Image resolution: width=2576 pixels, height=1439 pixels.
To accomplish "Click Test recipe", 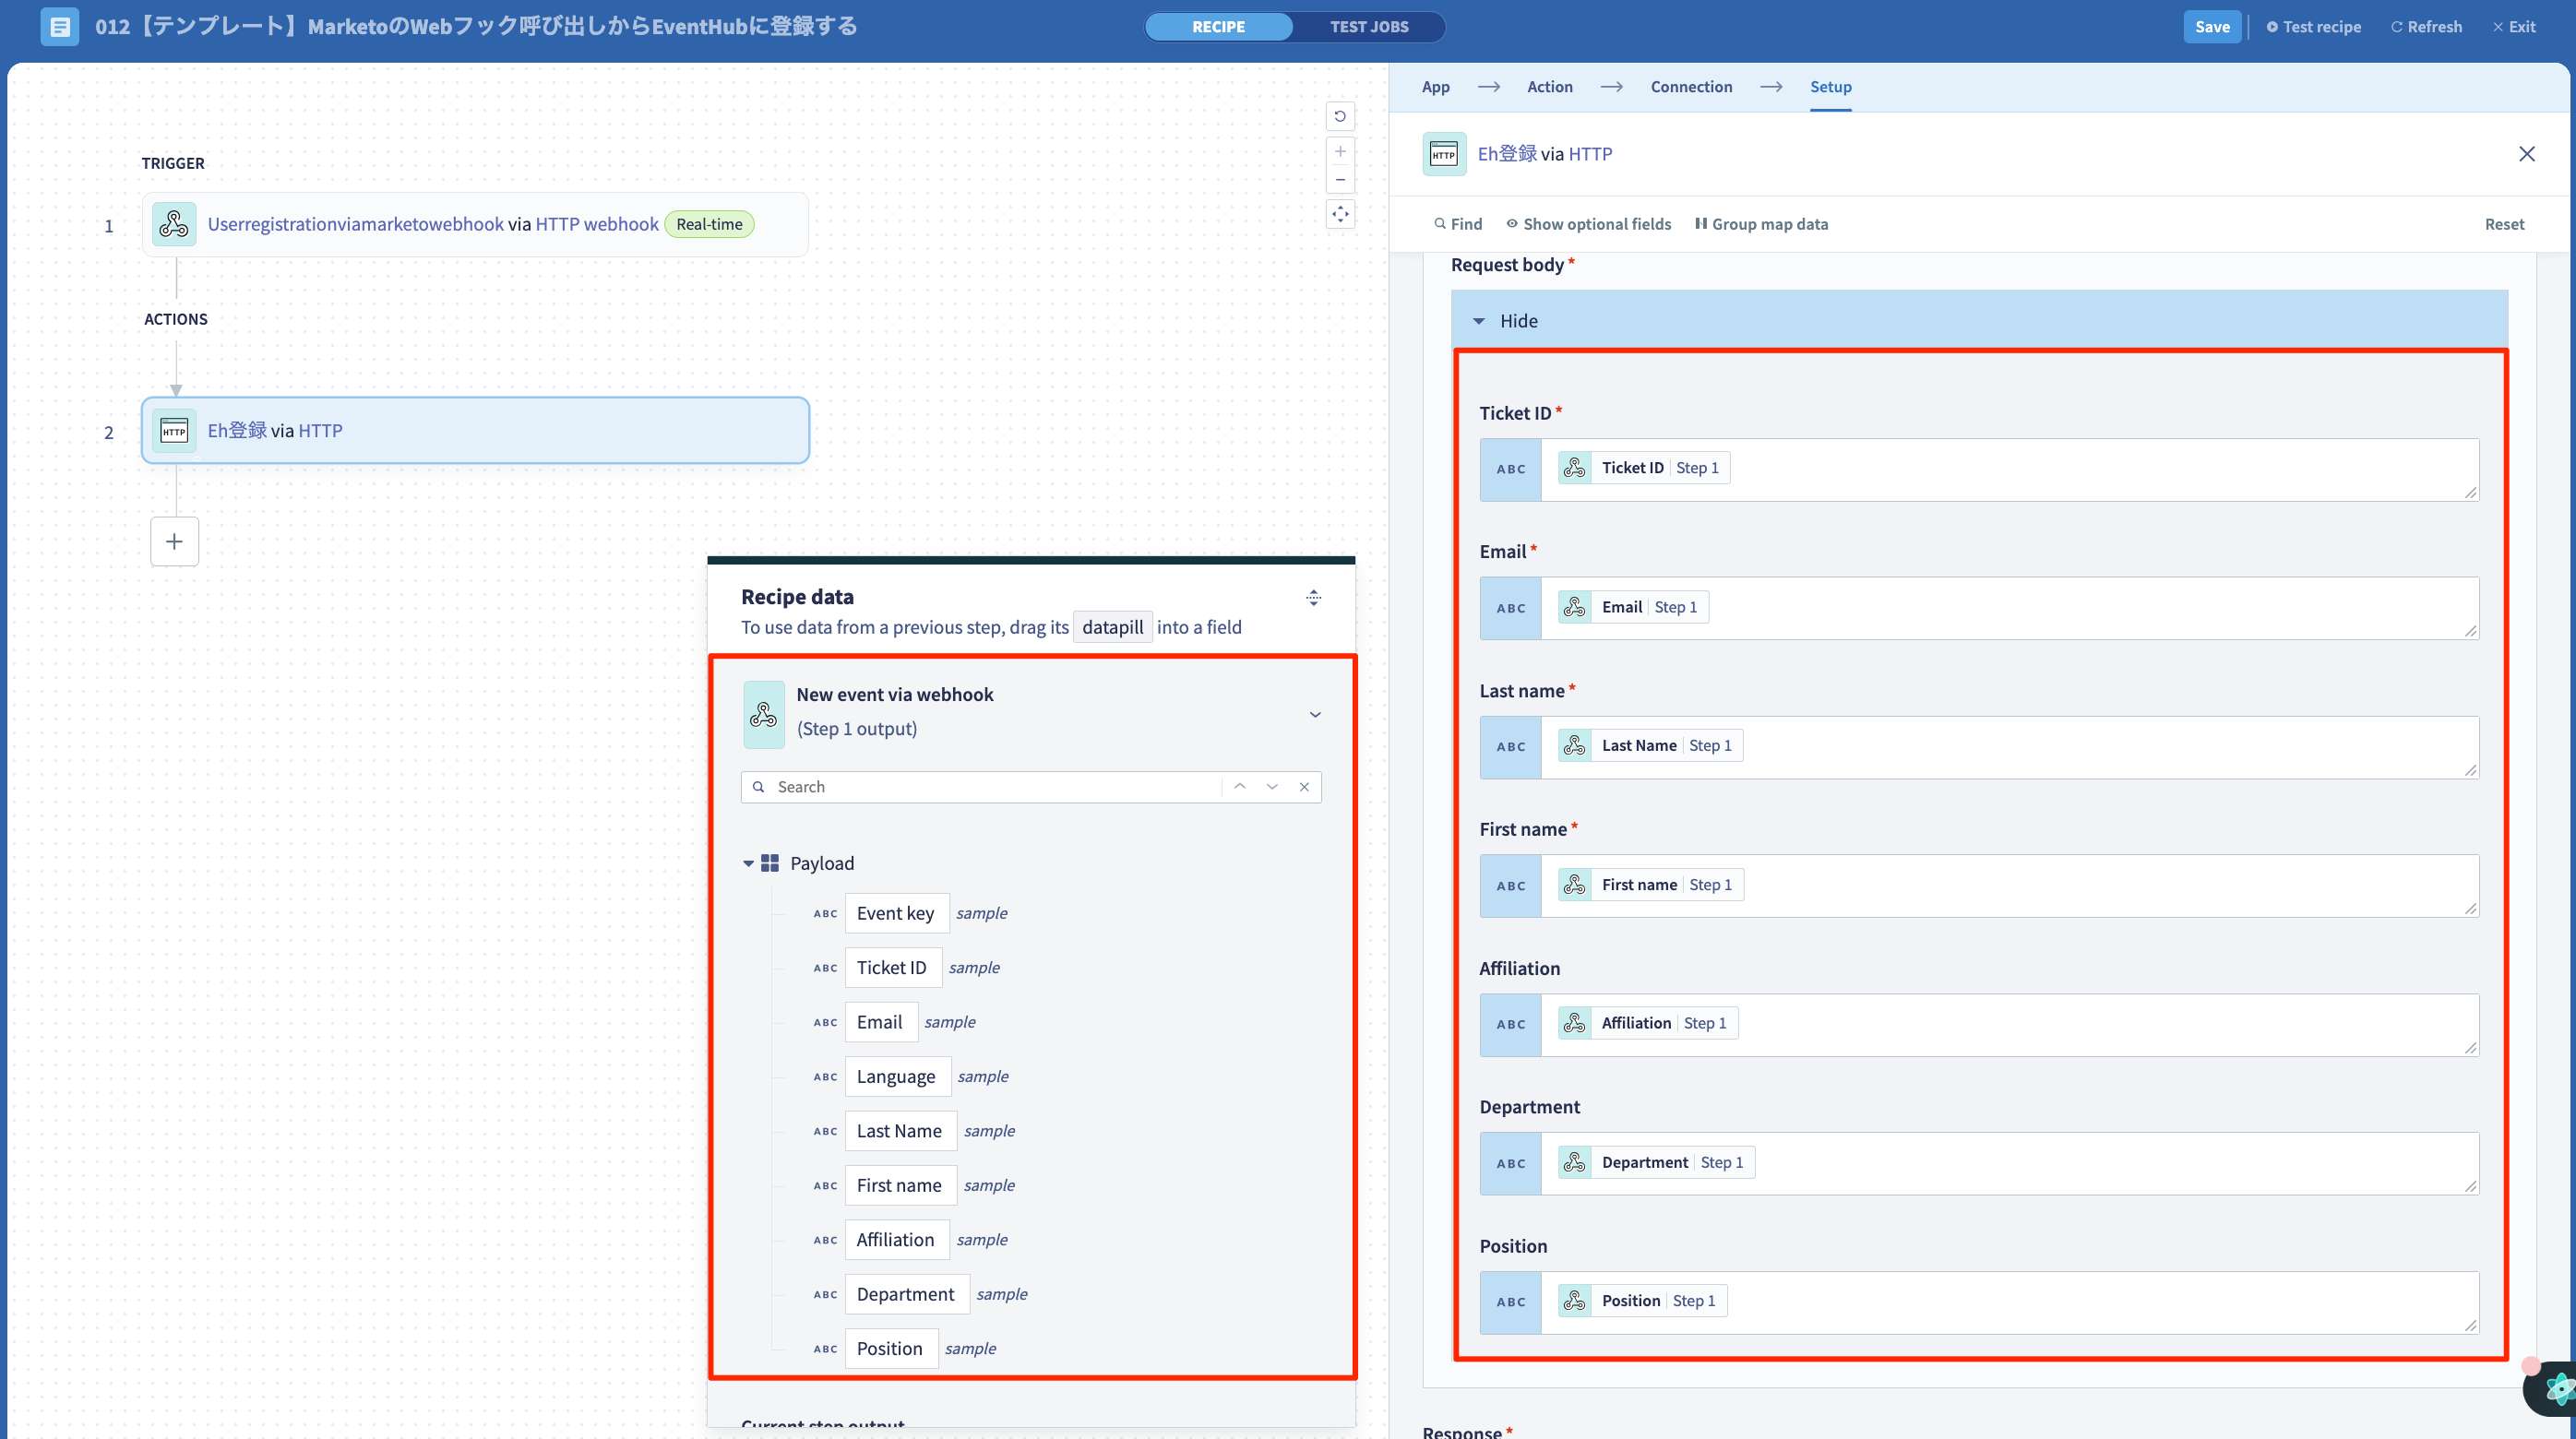I will click(x=2313, y=27).
